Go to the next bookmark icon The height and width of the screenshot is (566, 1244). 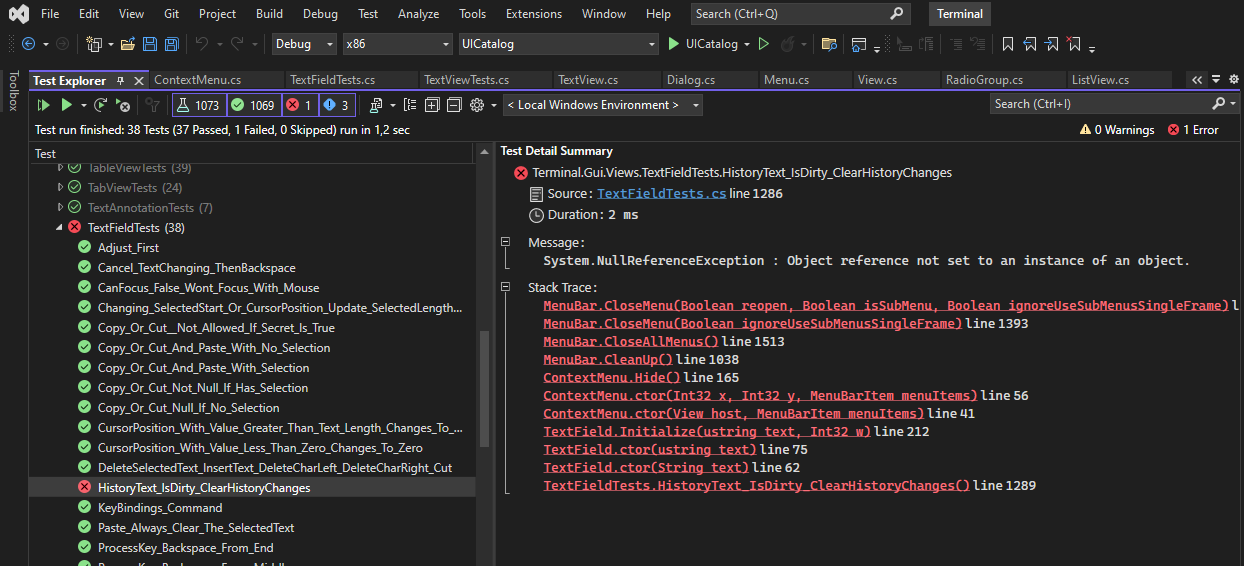coord(1052,44)
